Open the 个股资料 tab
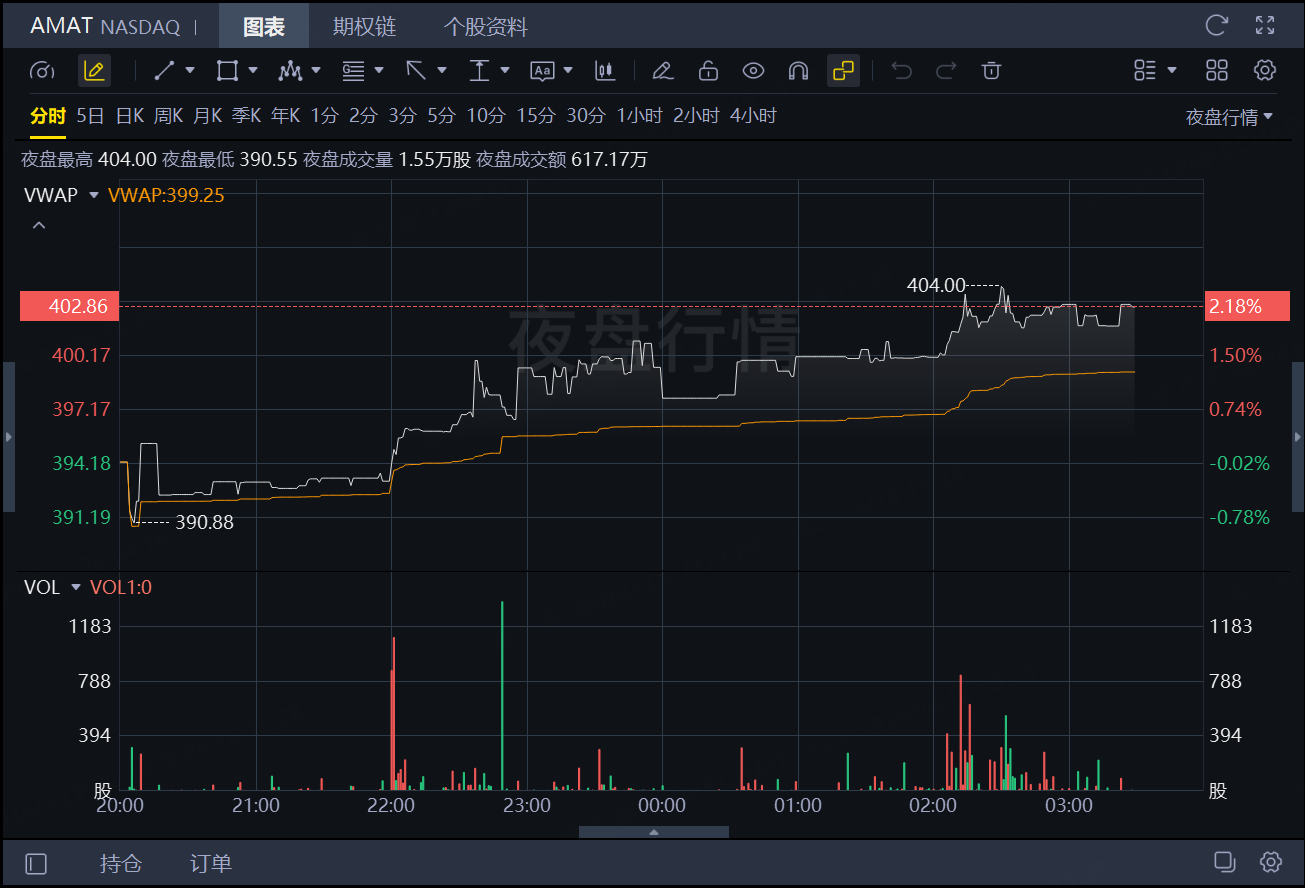 point(485,27)
